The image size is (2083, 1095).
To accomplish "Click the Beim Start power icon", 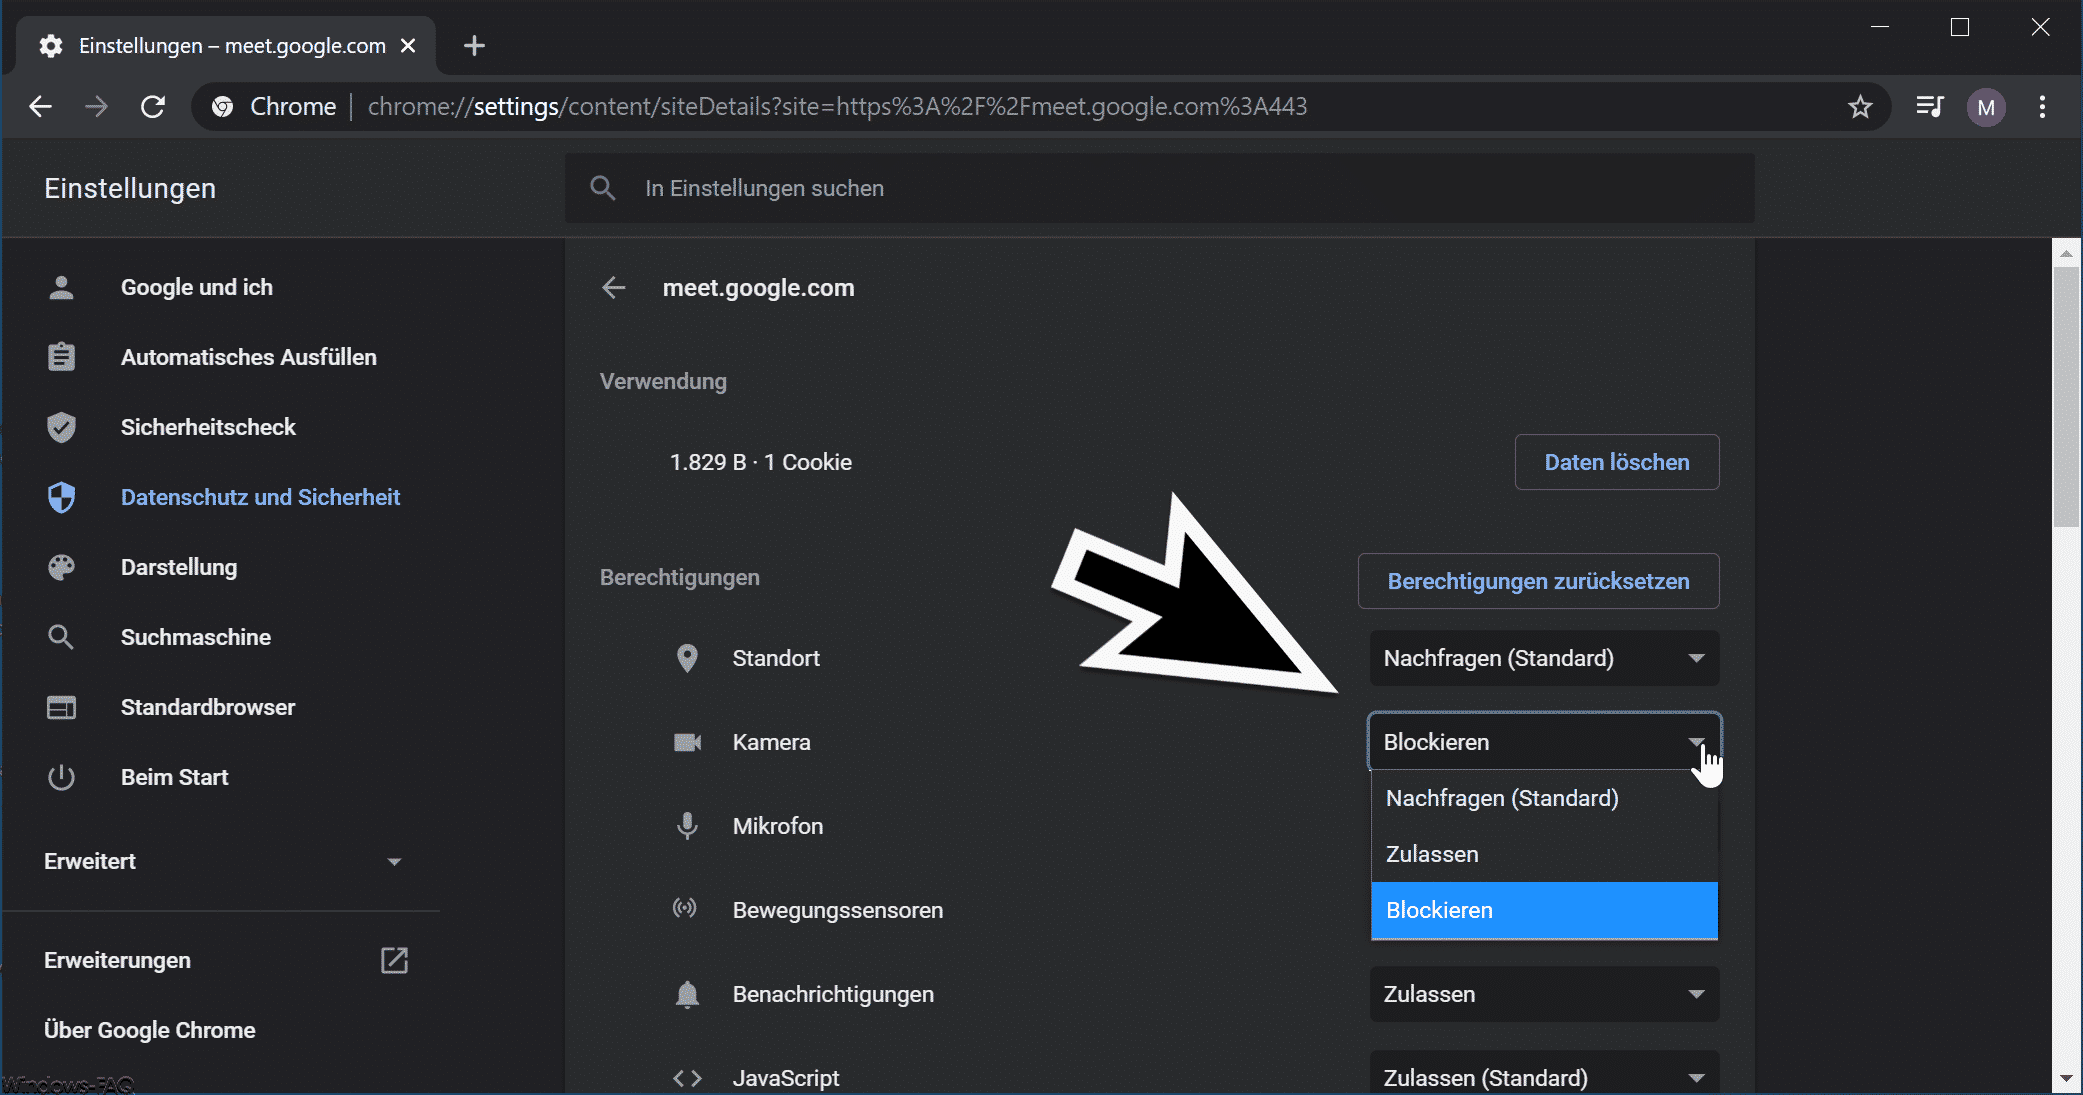I will click(61, 777).
